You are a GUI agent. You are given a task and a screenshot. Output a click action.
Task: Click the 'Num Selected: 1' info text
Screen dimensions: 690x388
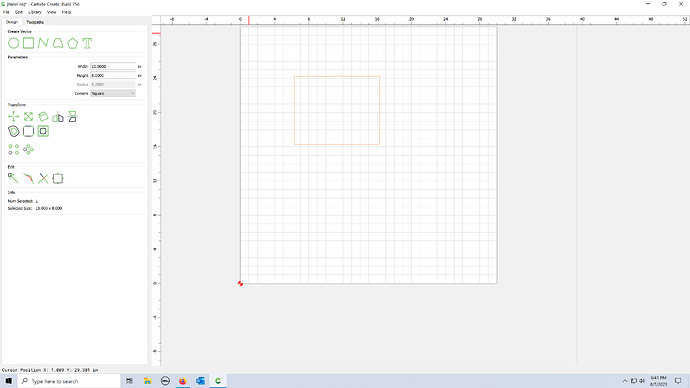tap(22, 201)
